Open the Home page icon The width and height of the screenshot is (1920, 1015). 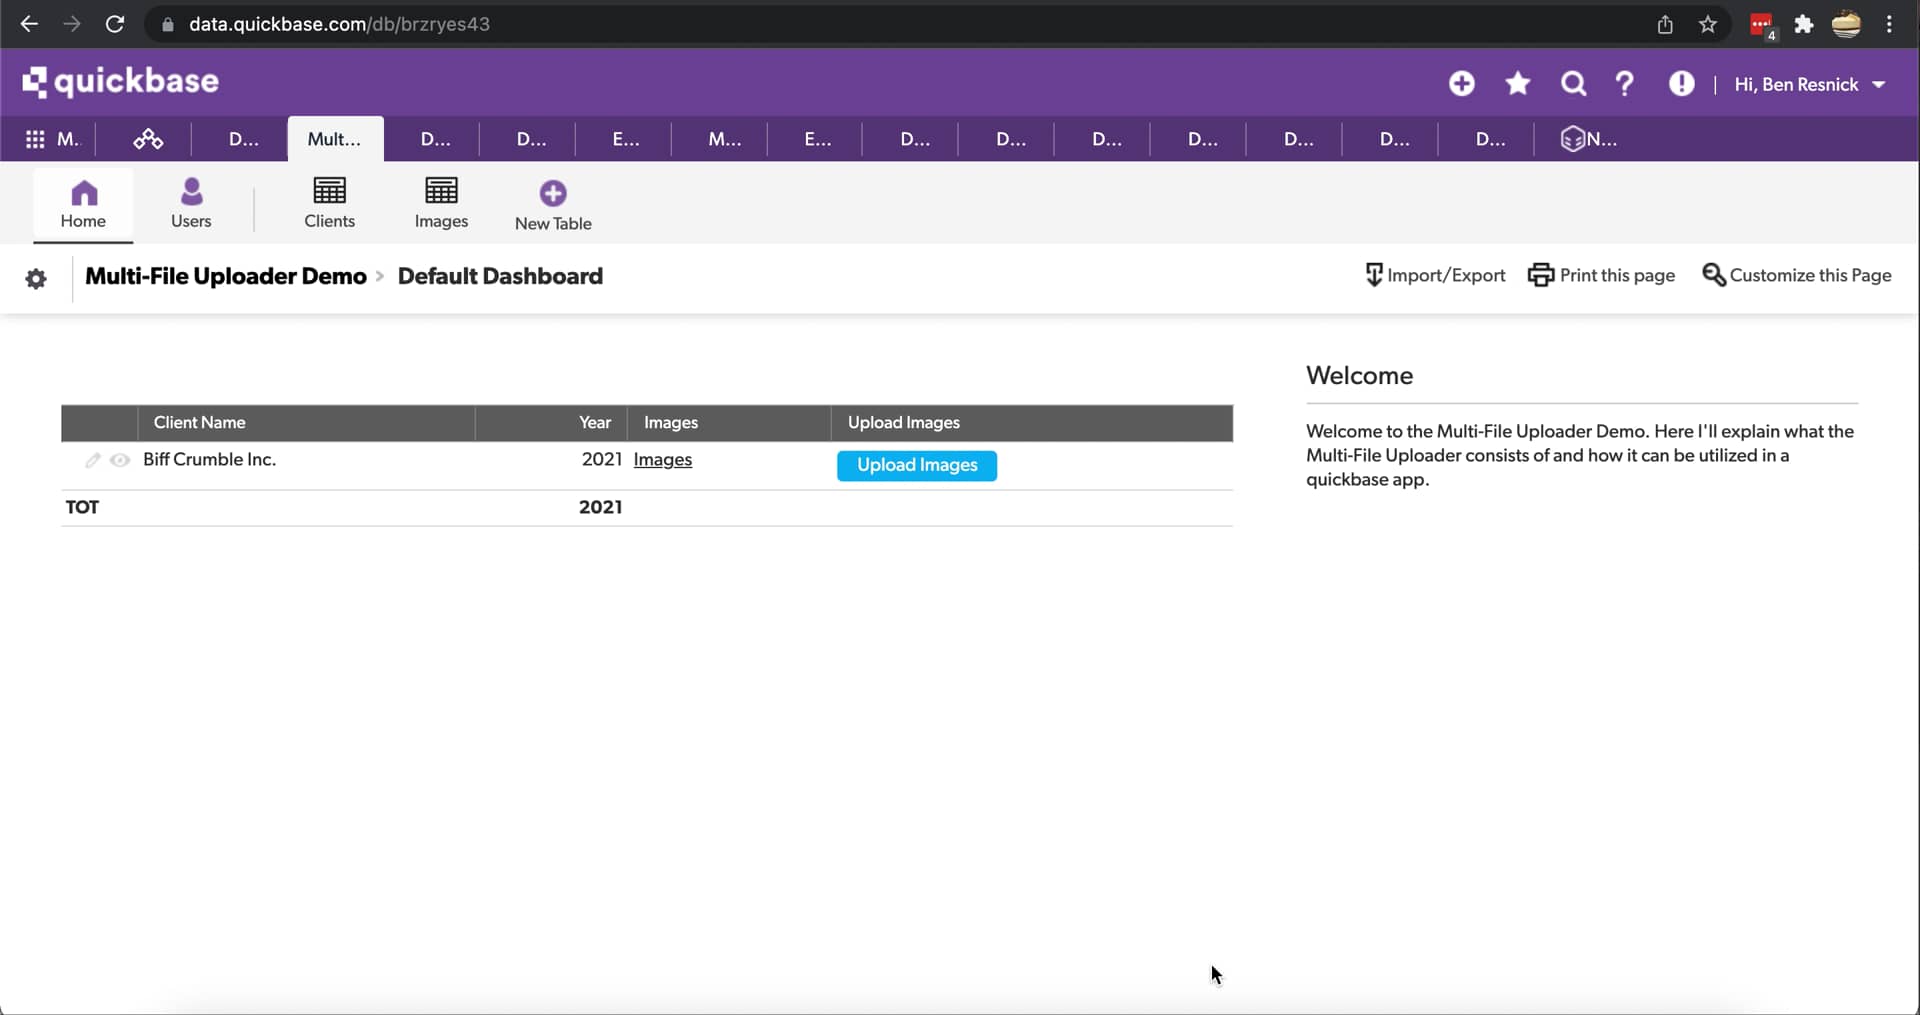click(x=82, y=203)
